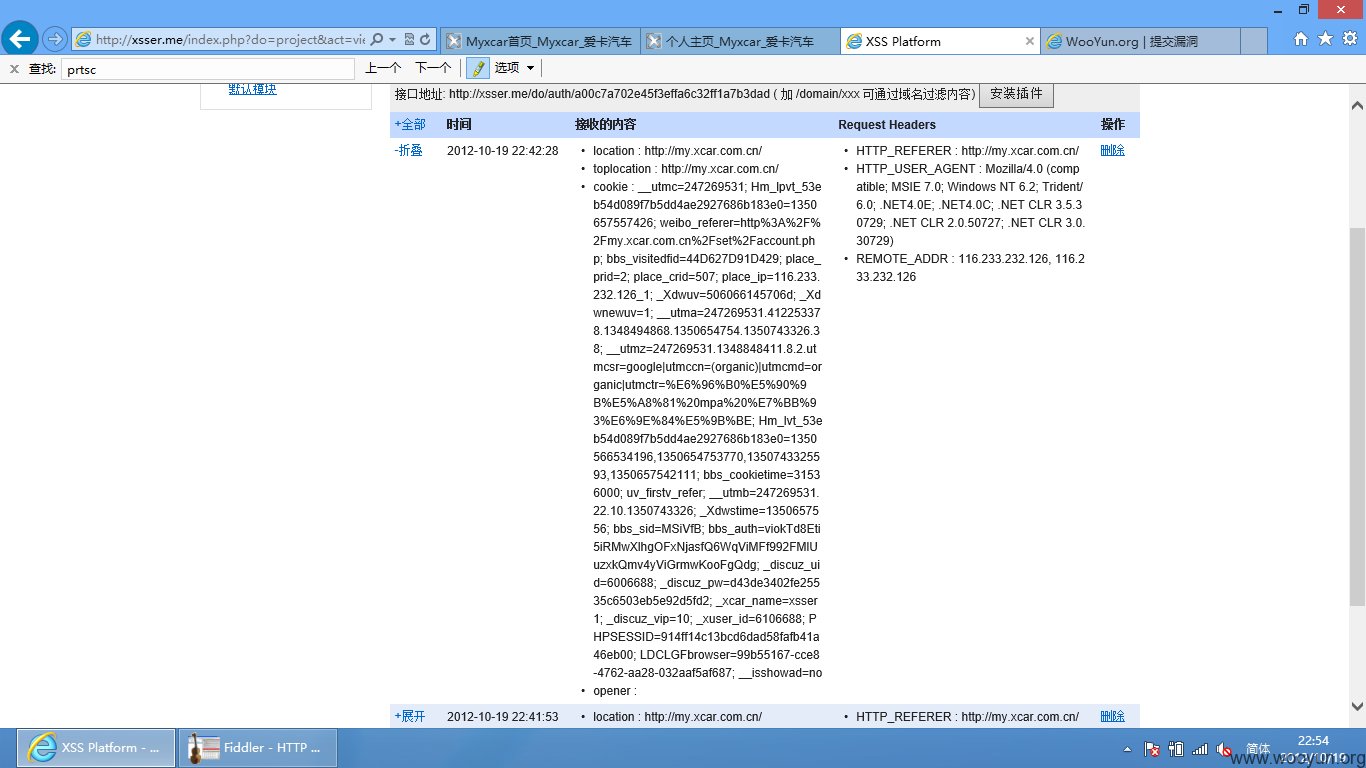
Task: Open the address bar autocomplete dropdown arrow
Action: pos(392,40)
